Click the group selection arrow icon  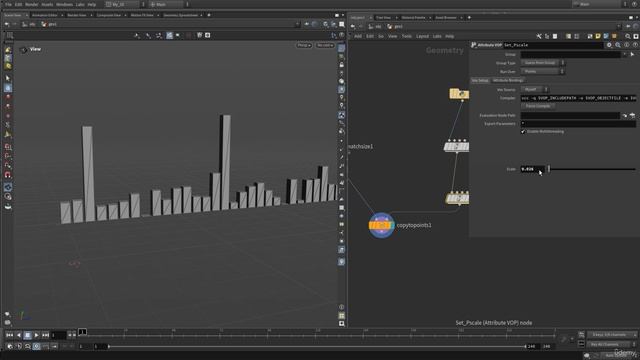point(633,54)
